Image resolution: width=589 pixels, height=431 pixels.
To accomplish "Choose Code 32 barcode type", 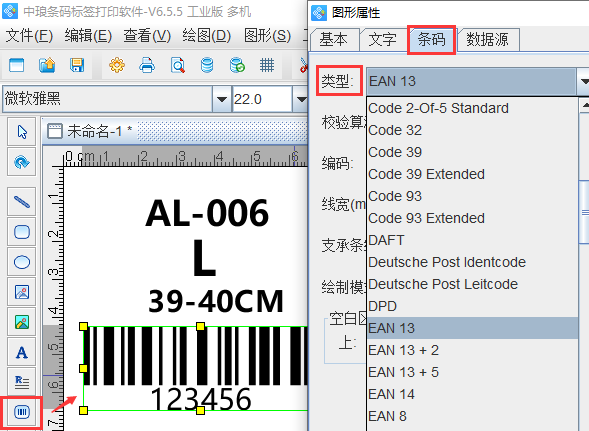I will point(472,130).
